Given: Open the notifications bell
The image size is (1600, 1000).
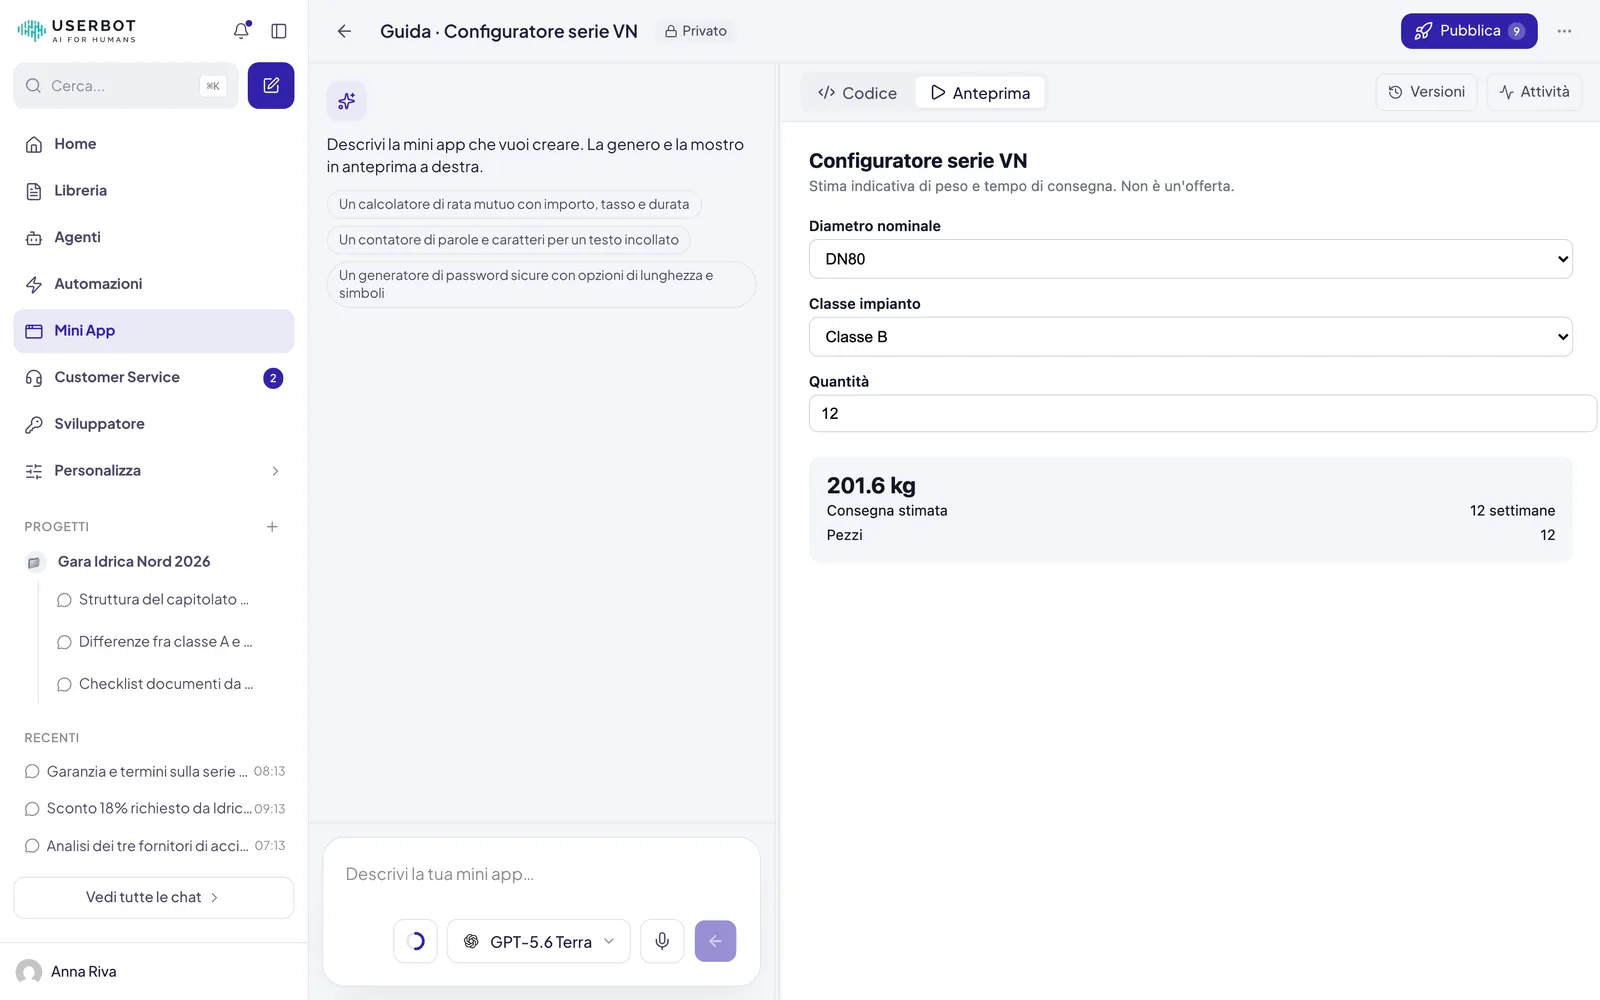Looking at the screenshot, I should coord(241,31).
